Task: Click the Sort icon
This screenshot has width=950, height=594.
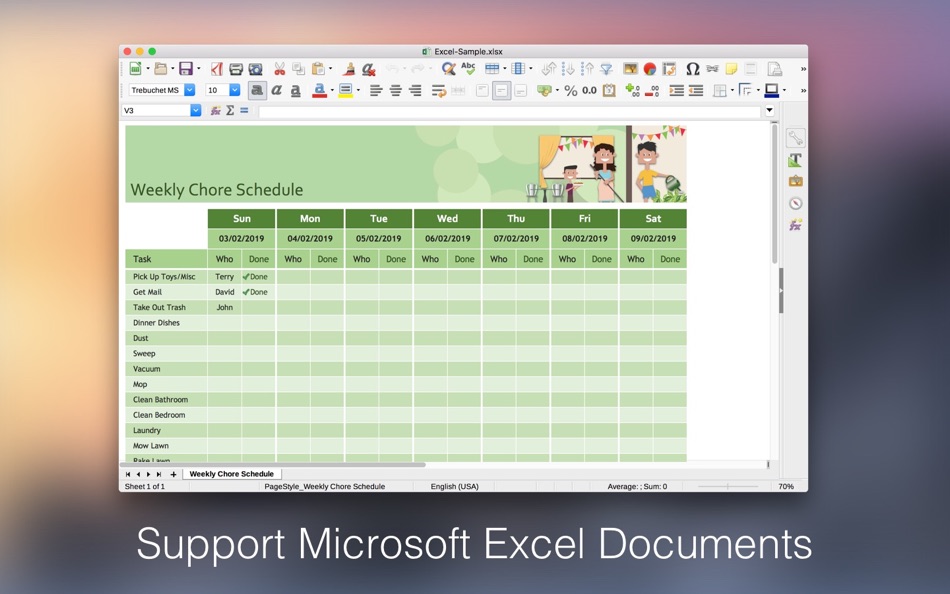Action: click(x=549, y=68)
